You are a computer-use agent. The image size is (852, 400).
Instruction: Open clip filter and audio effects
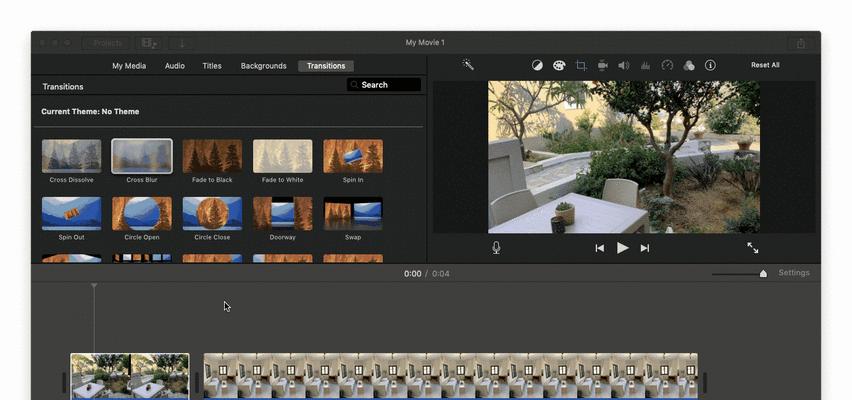click(689, 65)
